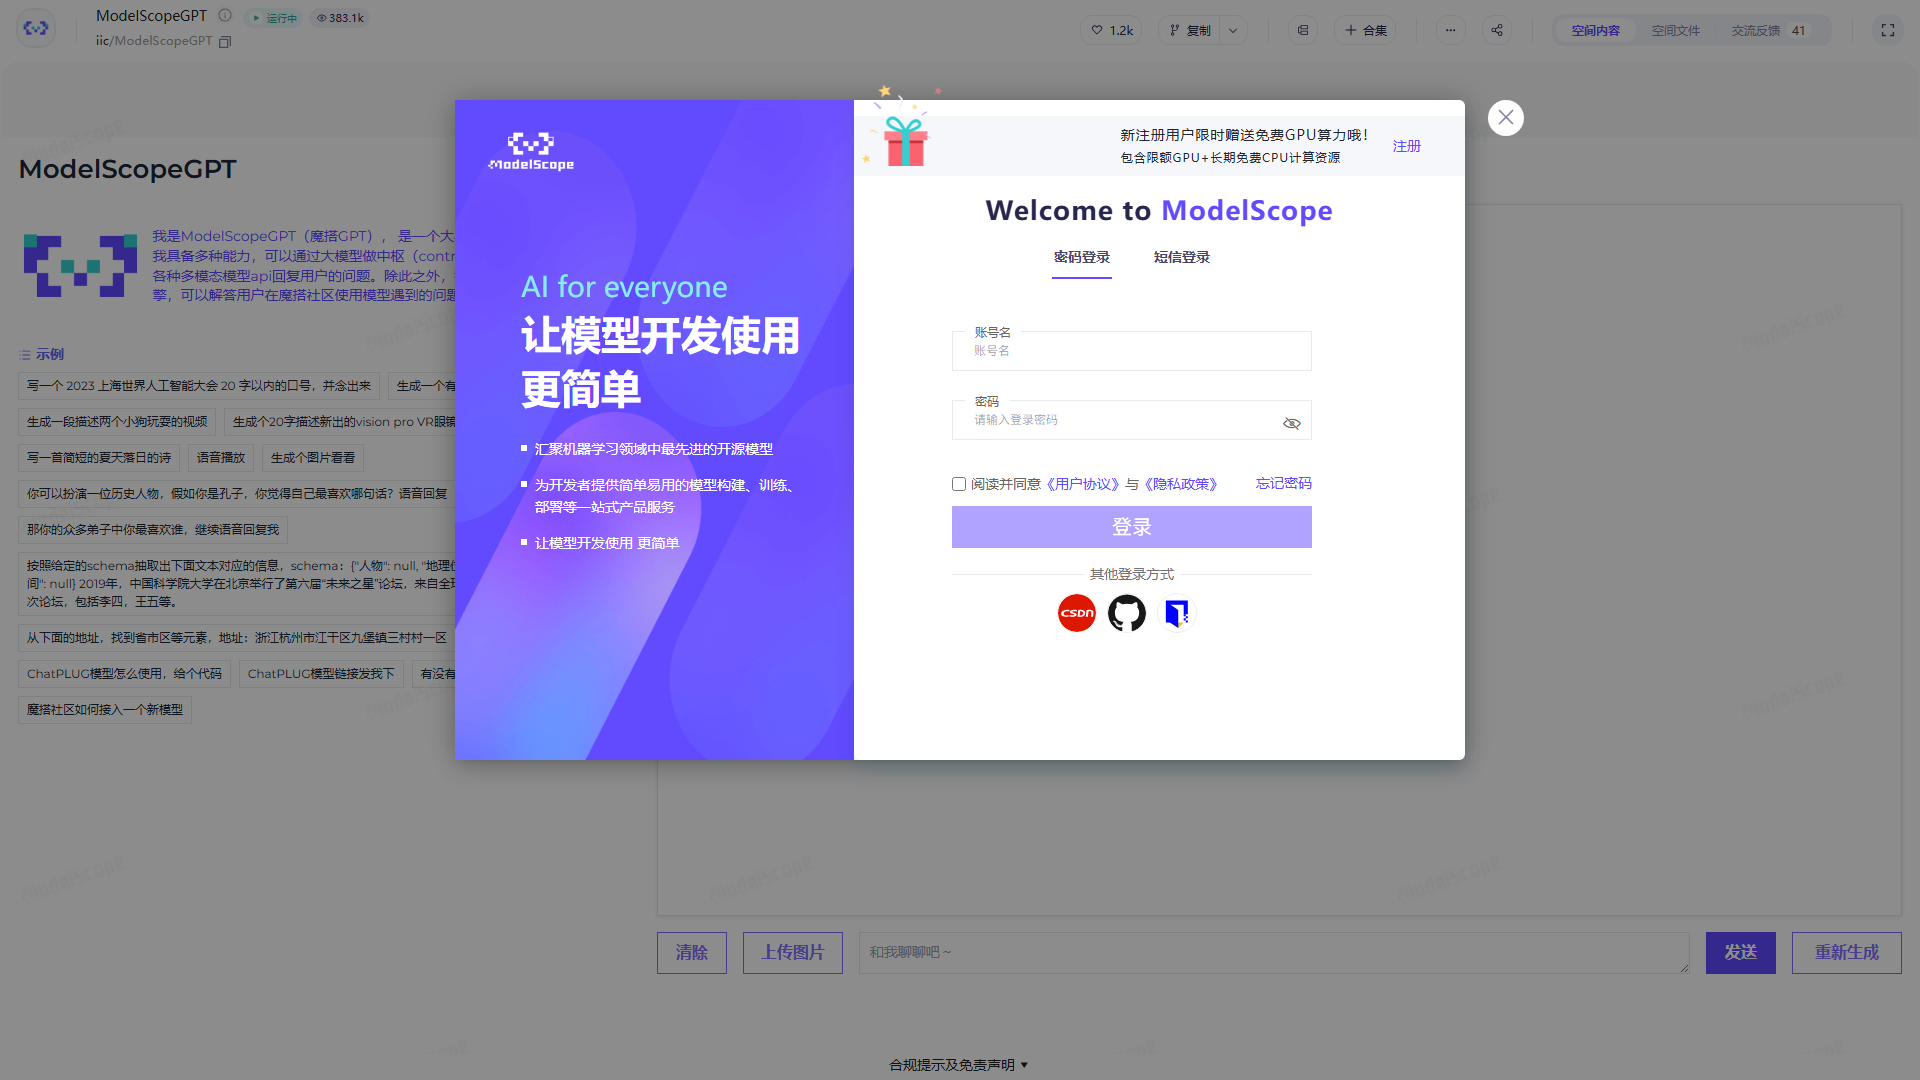Select example 生成个图片看看
Viewport: 1920px width, 1080px height.
pyautogui.click(x=313, y=458)
